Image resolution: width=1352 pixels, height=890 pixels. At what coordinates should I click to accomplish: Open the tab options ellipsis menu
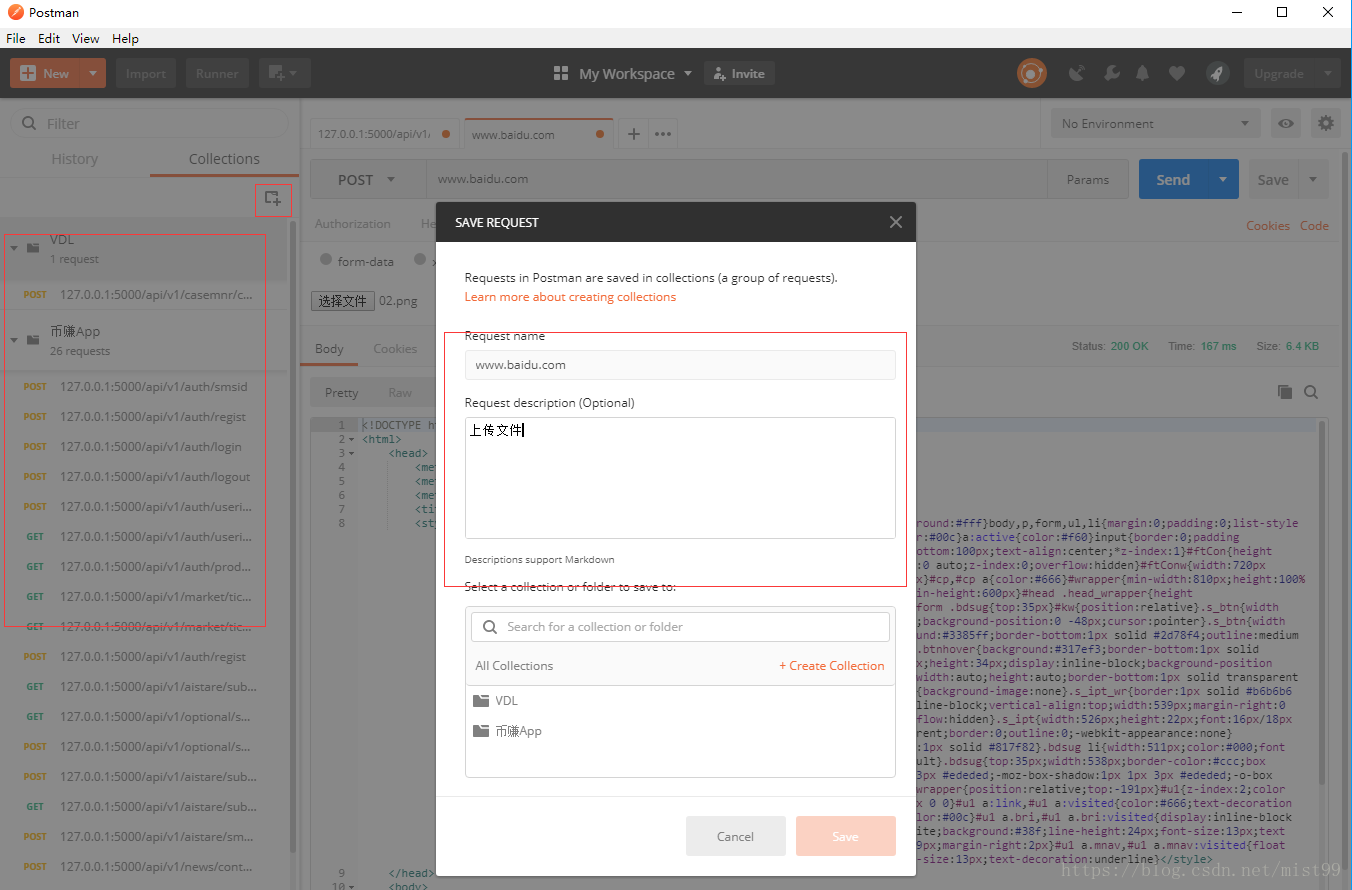(662, 134)
